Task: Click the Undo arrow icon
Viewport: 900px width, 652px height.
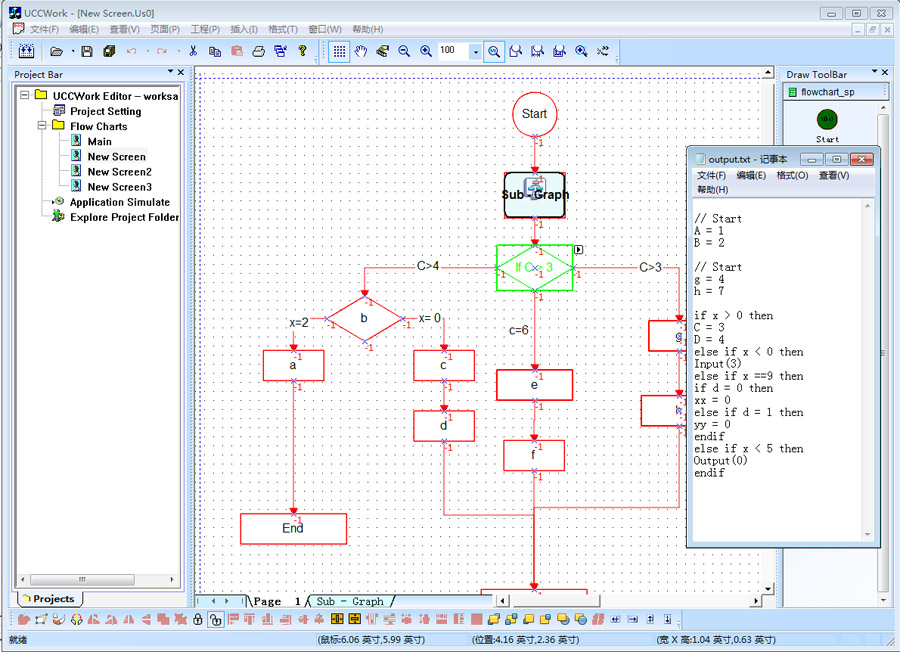Action: 131,51
